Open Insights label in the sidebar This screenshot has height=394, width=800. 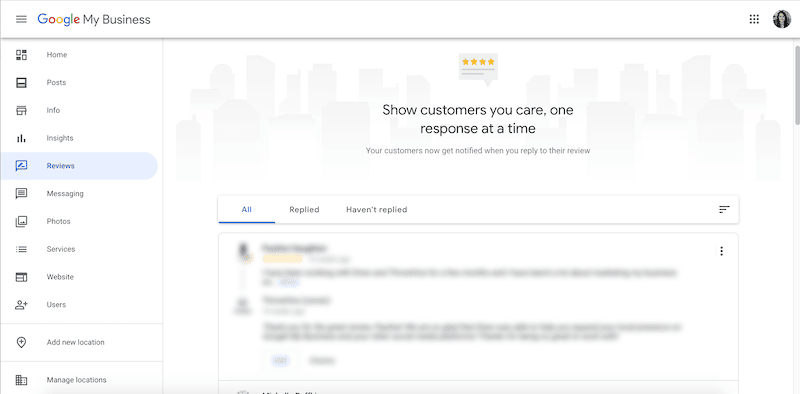point(60,138)
